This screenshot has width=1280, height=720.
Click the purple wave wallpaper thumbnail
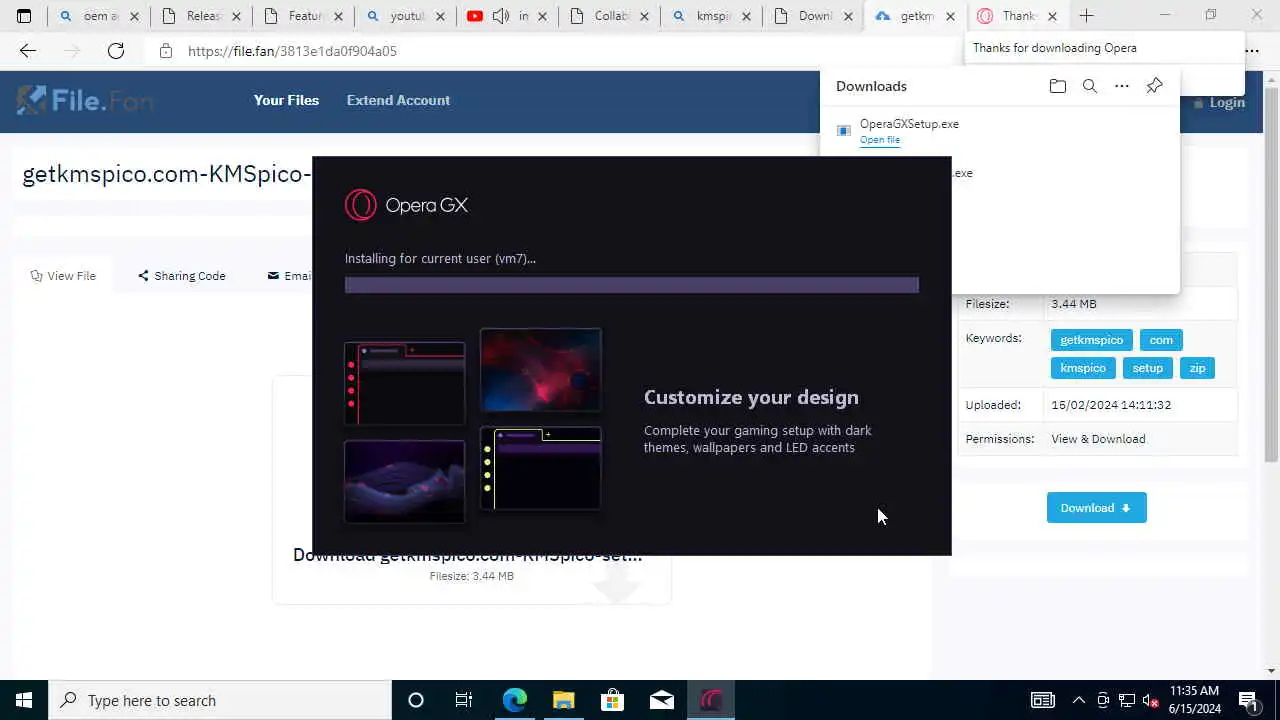pyautogui.click(x=405, y=481)
